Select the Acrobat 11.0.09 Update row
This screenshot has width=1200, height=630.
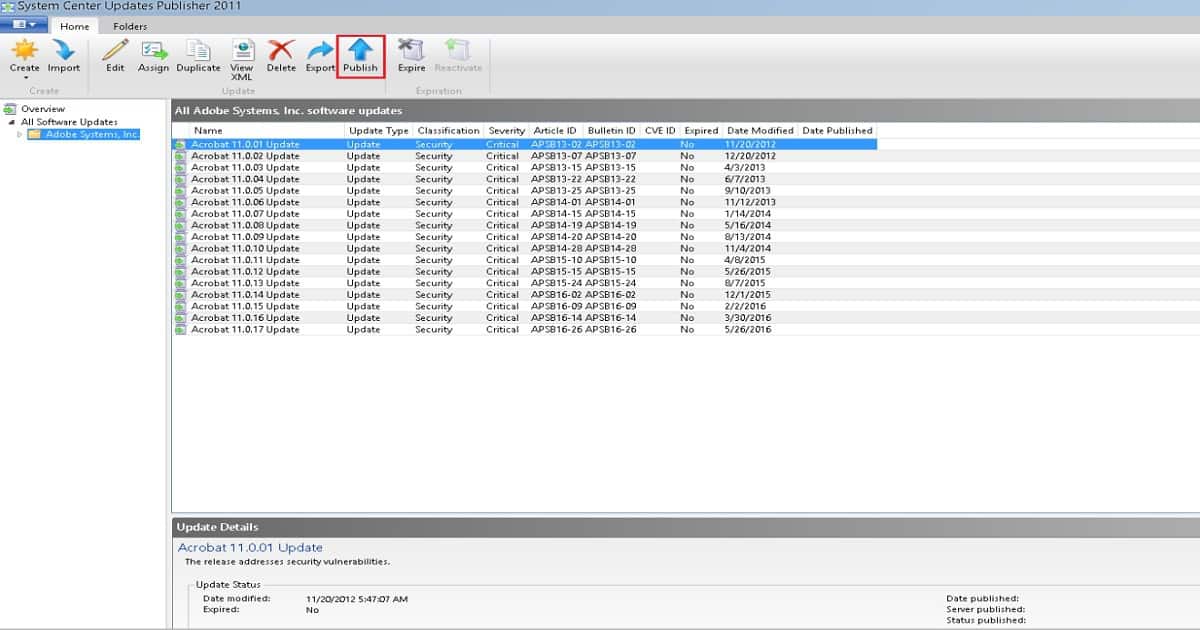point(524,237)
